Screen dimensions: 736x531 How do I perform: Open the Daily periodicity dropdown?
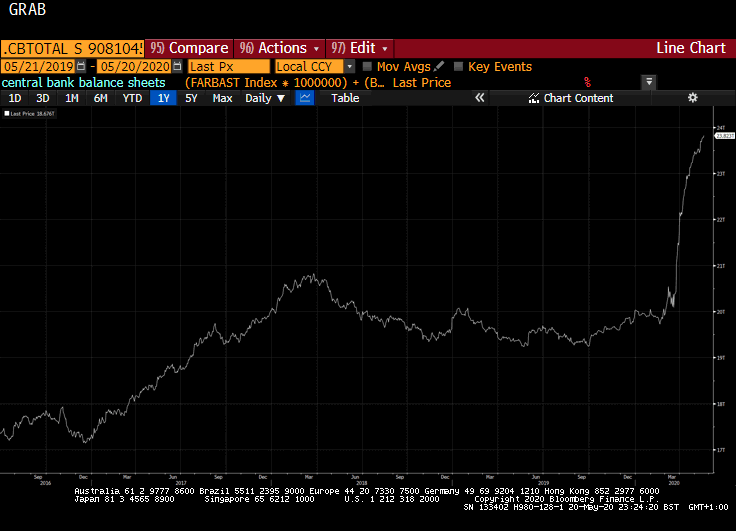(x=265, y=98)
